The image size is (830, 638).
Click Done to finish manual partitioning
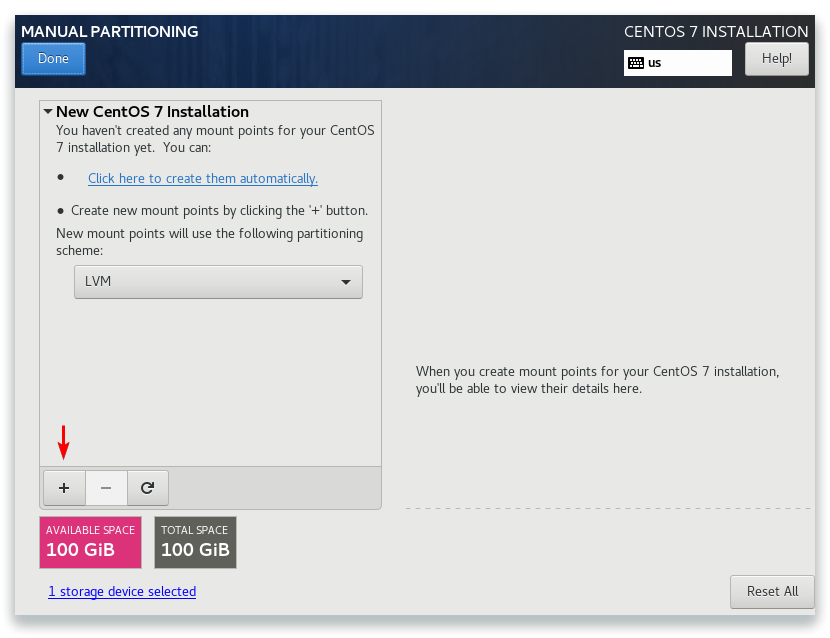point(53,59)
